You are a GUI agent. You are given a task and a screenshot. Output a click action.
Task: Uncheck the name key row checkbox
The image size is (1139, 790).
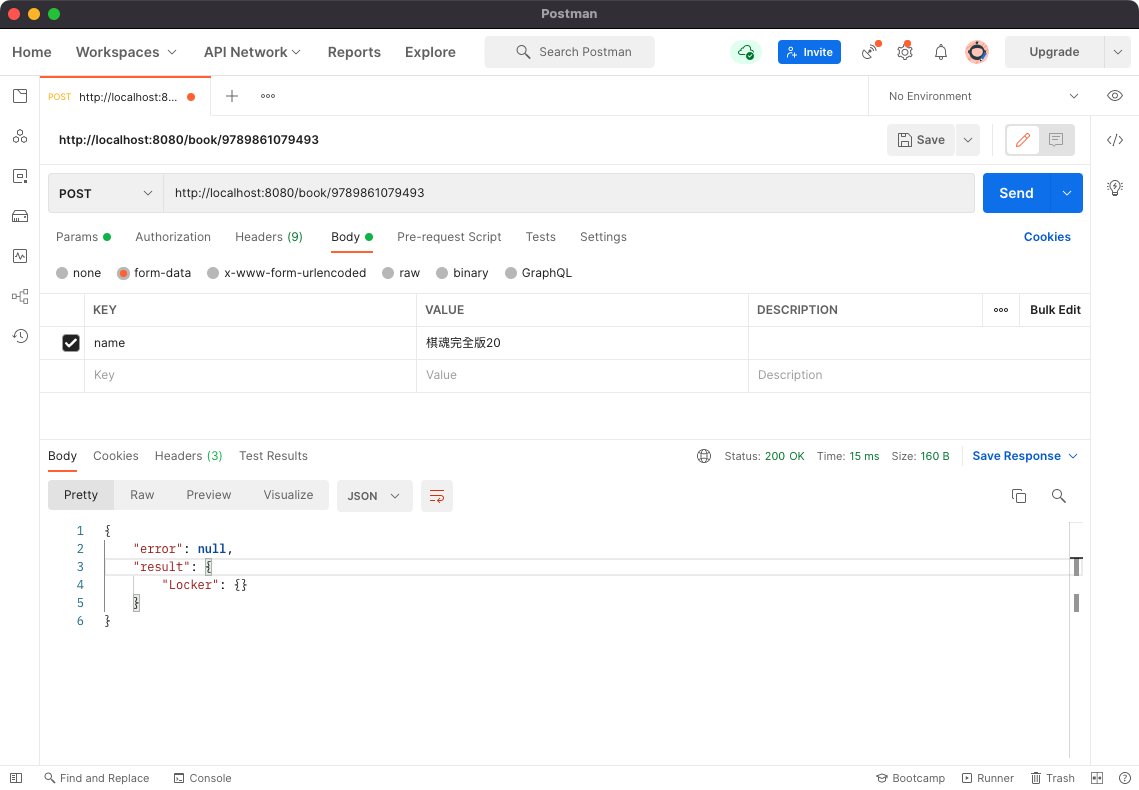[70, 343]
